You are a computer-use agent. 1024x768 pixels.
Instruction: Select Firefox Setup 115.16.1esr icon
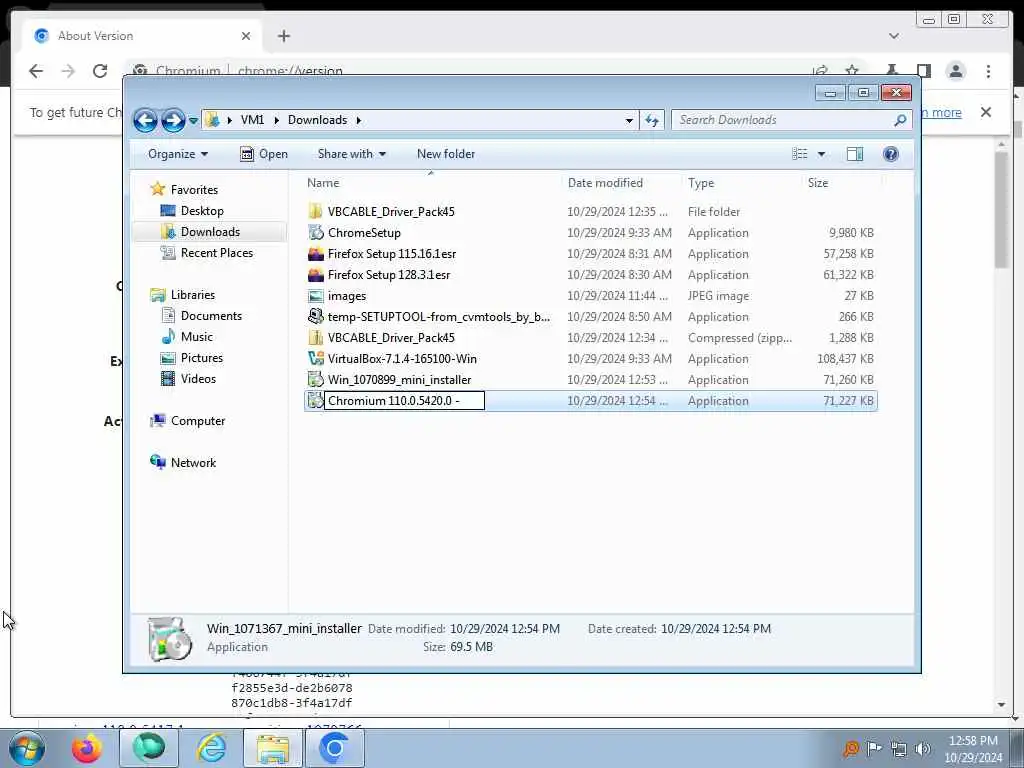[x=315, y=253]
